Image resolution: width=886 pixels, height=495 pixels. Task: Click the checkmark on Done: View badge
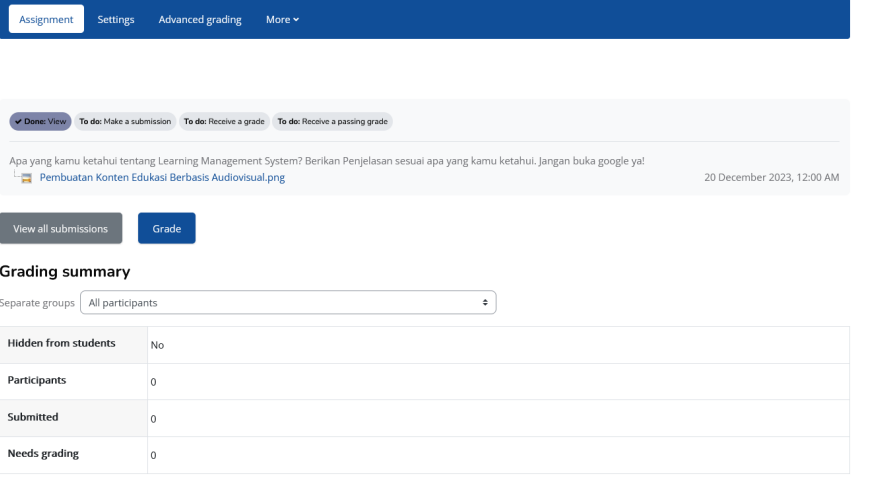coord(18,121)
